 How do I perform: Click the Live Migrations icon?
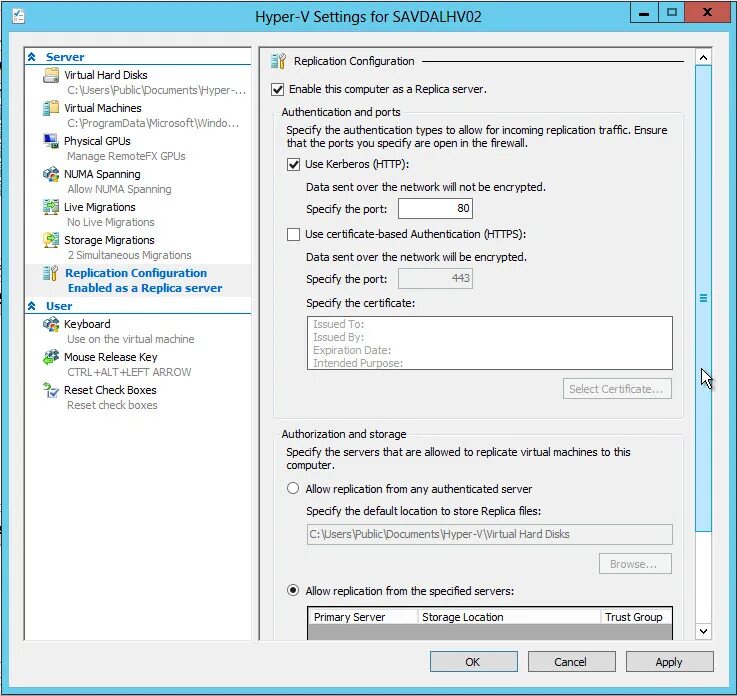(51, 207)
